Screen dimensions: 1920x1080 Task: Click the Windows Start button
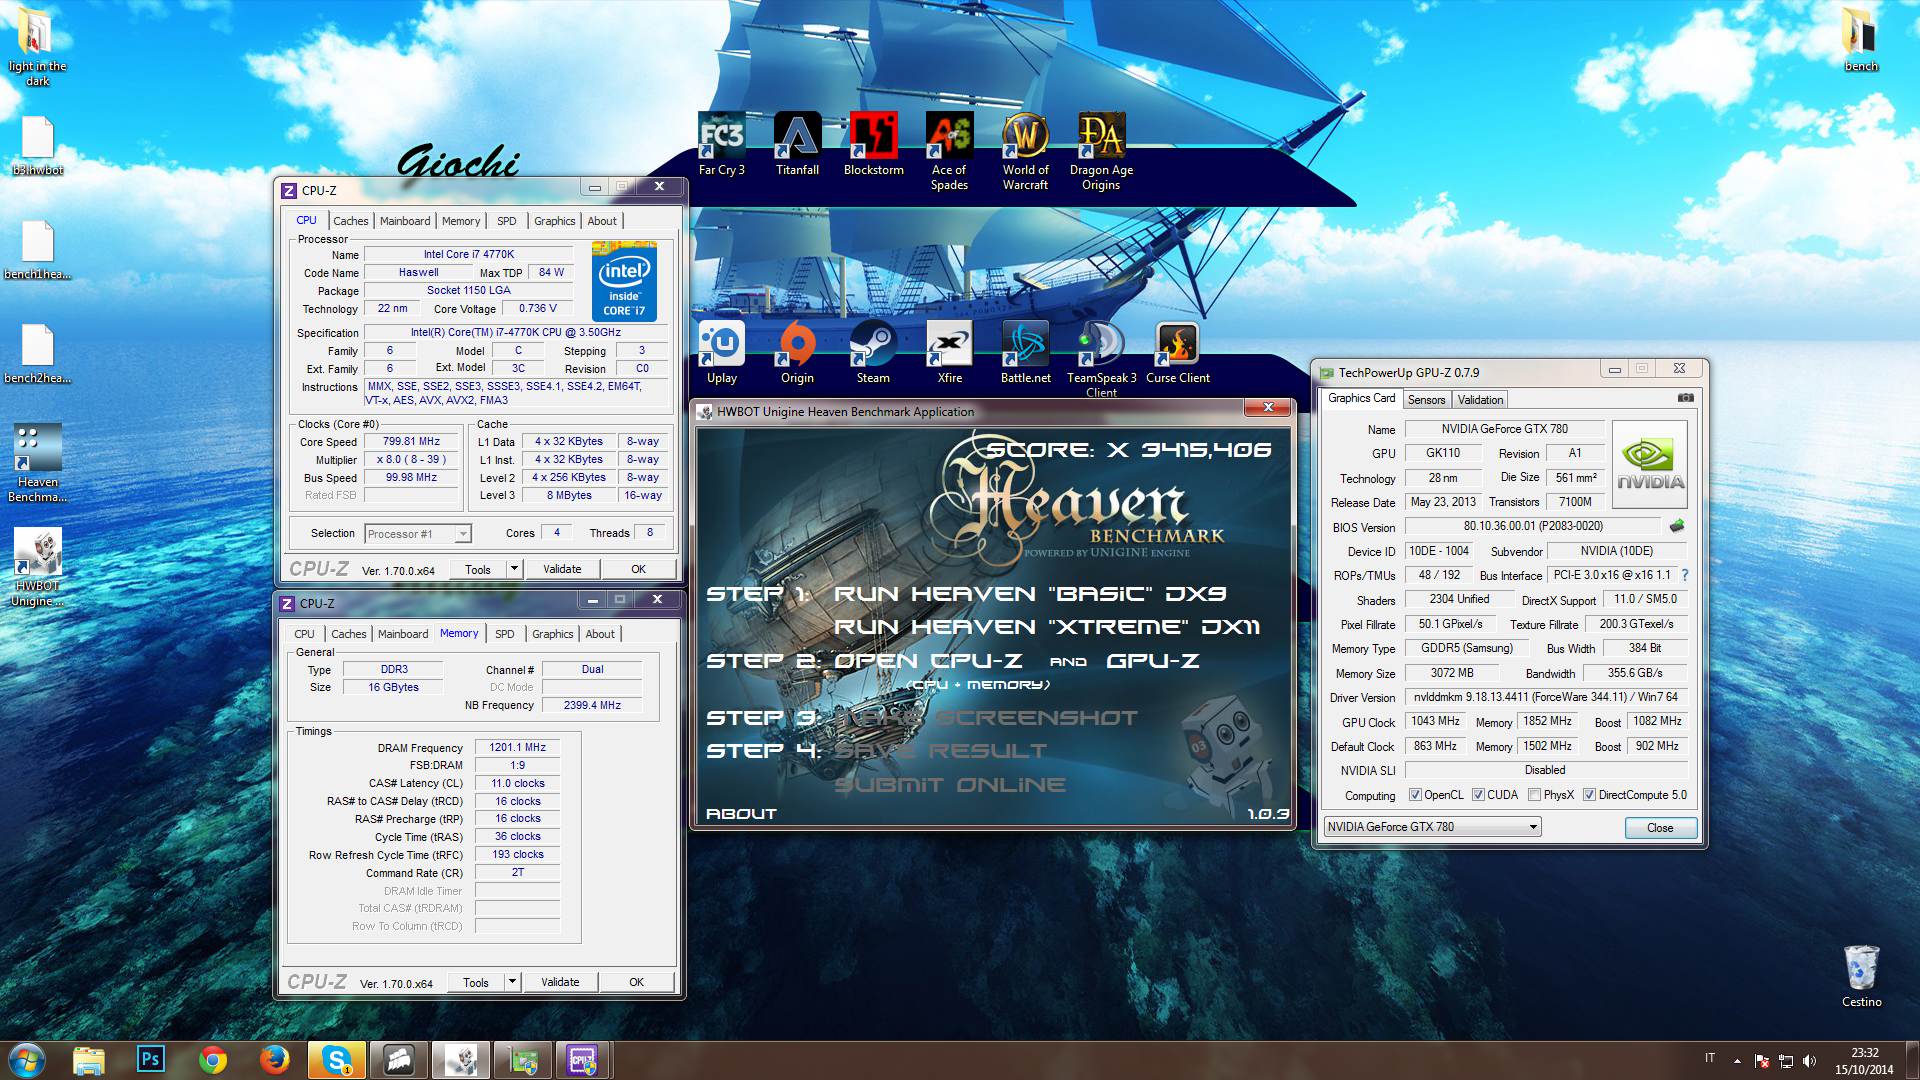[27, 1059]
